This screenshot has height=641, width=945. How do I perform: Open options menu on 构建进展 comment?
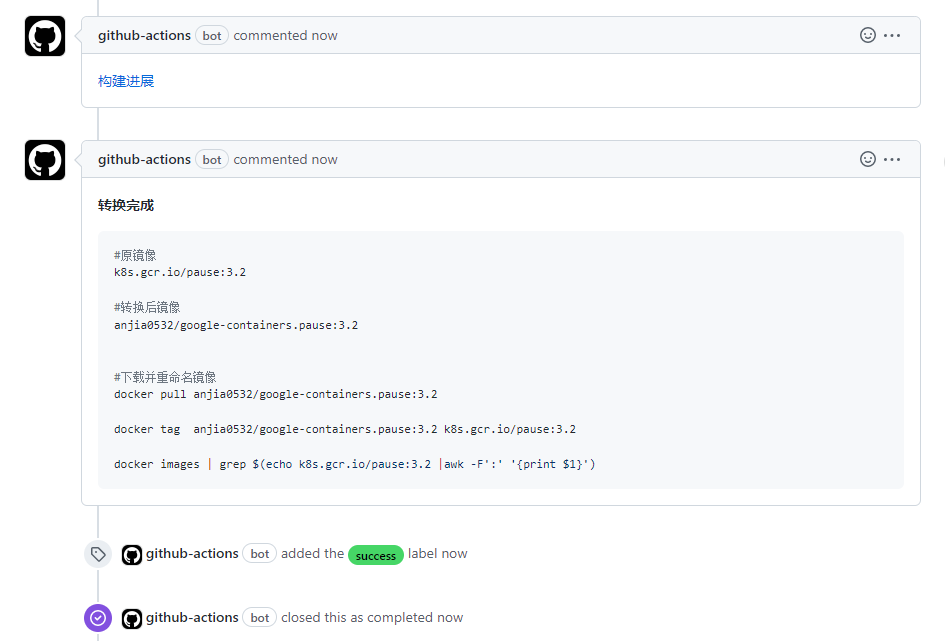(x=892, y=35)
